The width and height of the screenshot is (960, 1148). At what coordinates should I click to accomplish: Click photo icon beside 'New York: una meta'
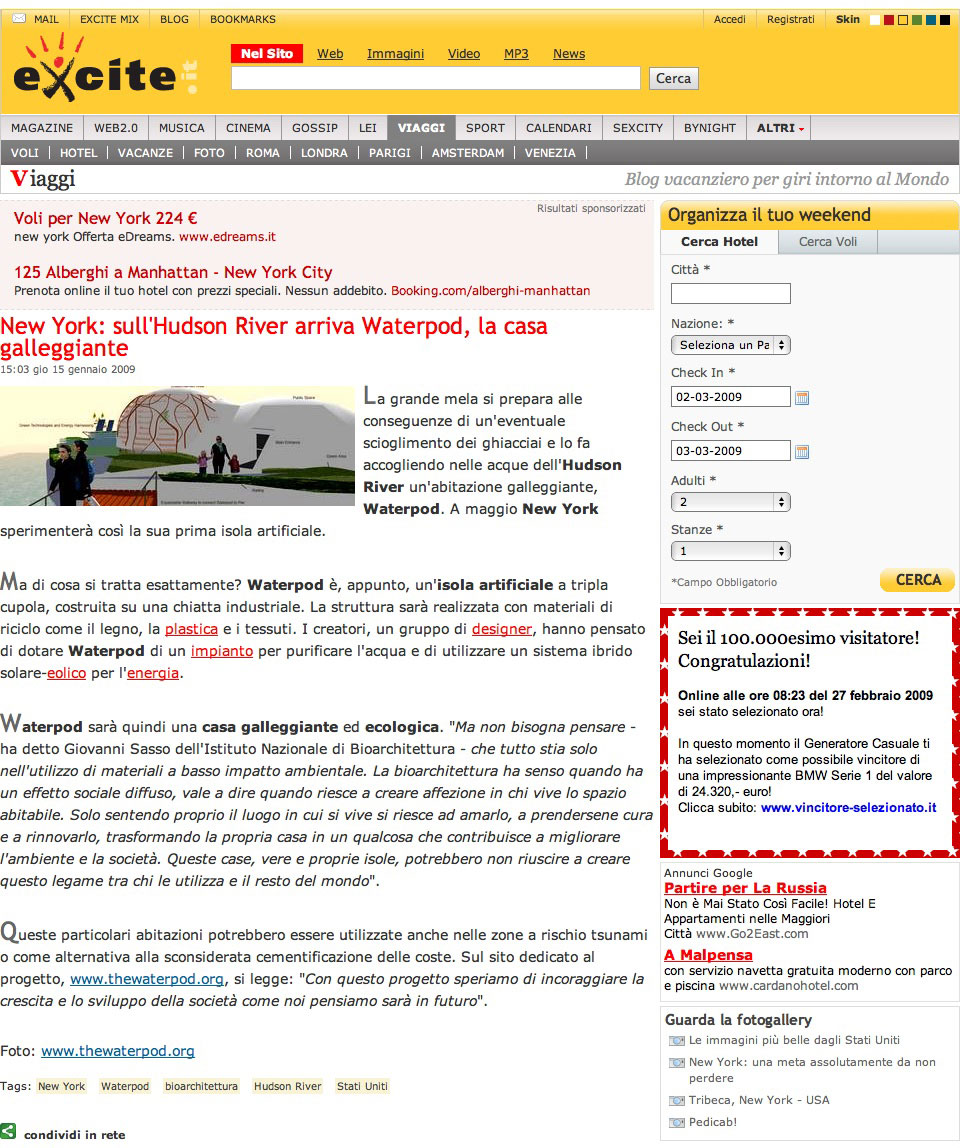677,1062
